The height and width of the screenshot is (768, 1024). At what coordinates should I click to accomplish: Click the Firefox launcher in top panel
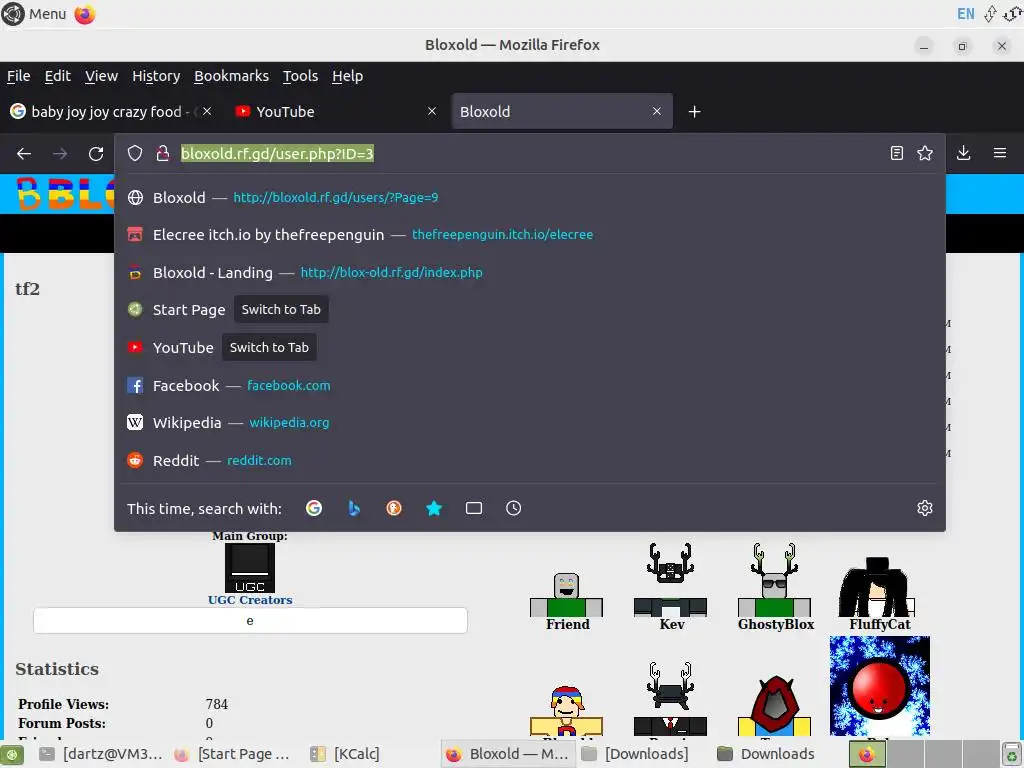click(85, 14)
